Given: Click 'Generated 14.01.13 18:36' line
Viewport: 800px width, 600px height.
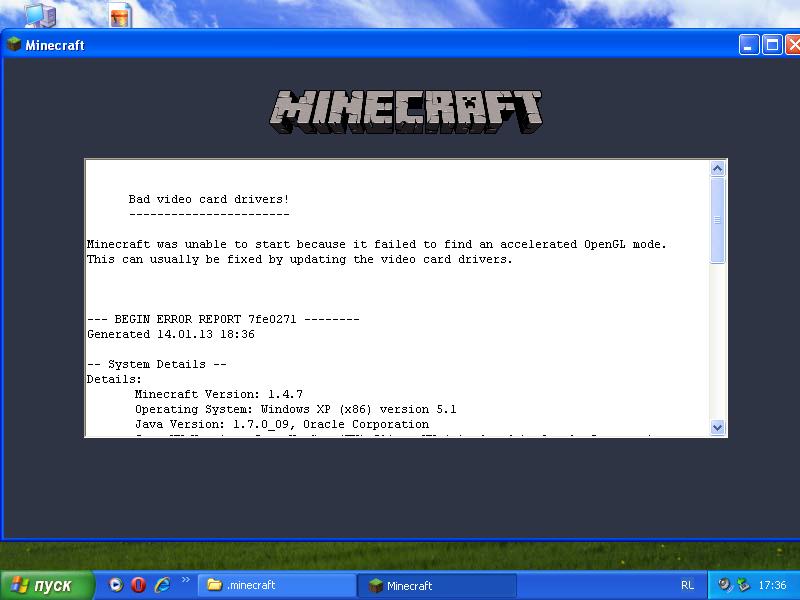Looking at the screenshot, I should coord(170,334).
